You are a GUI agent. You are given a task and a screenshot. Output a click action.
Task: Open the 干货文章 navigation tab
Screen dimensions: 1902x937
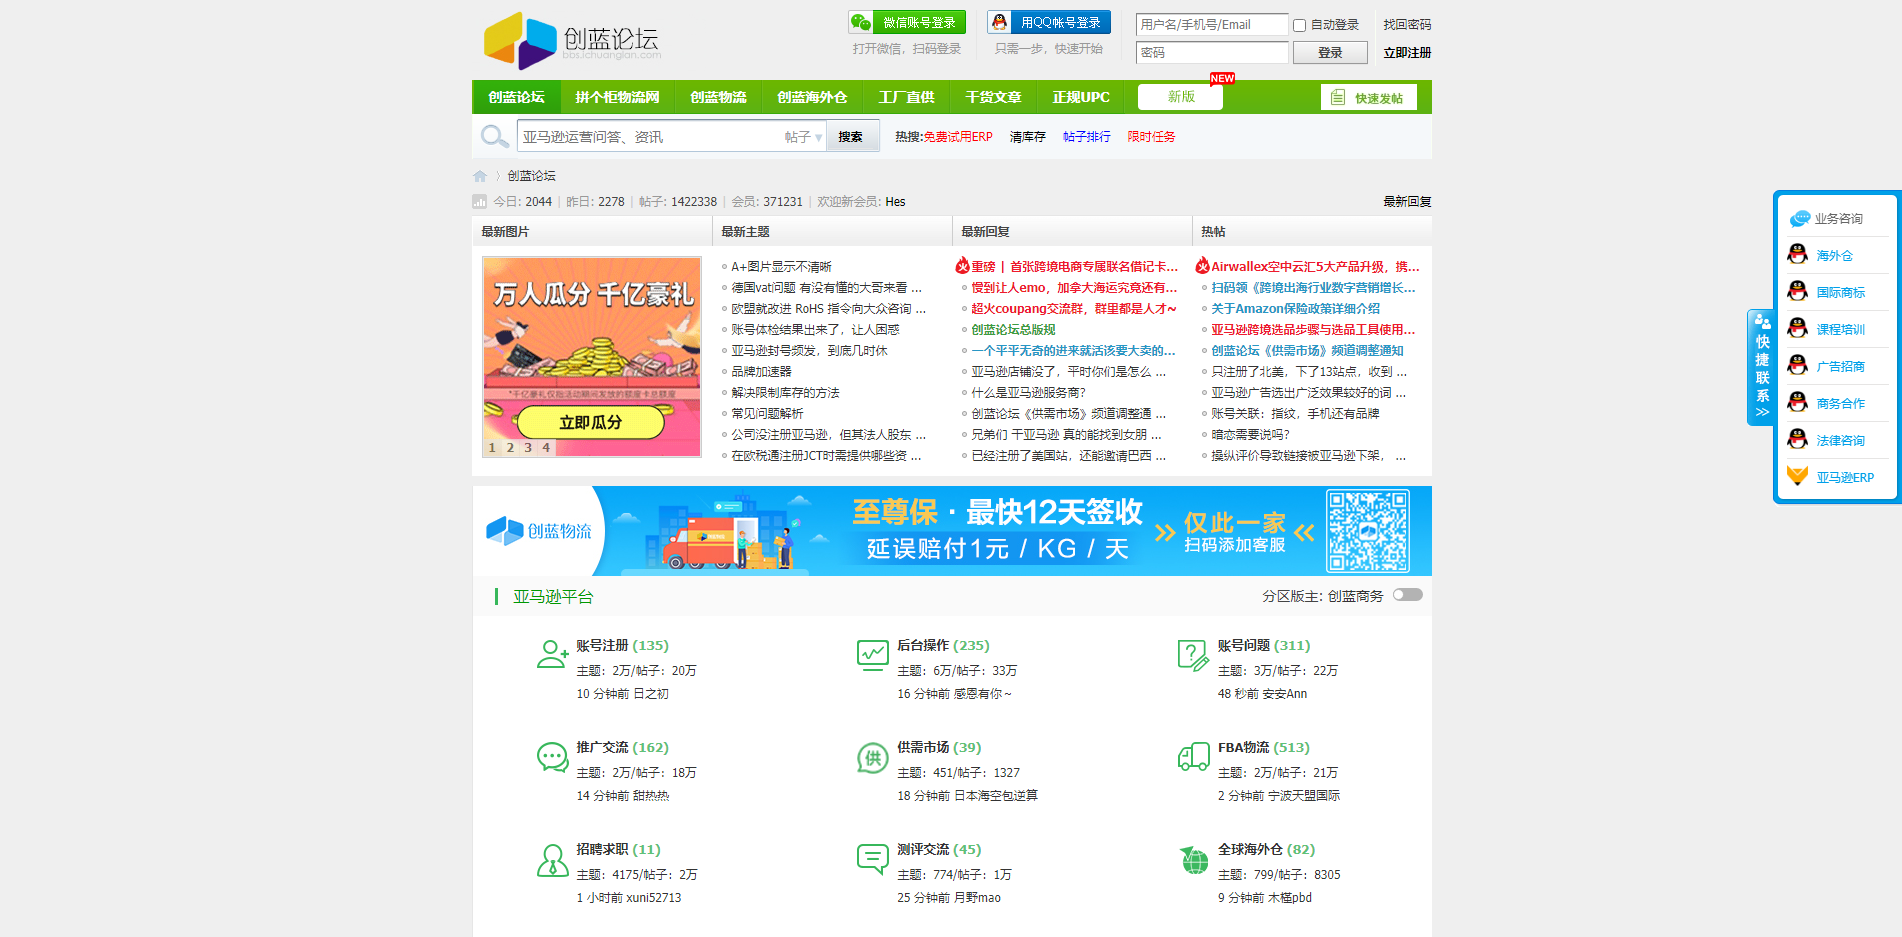(993, 97)
